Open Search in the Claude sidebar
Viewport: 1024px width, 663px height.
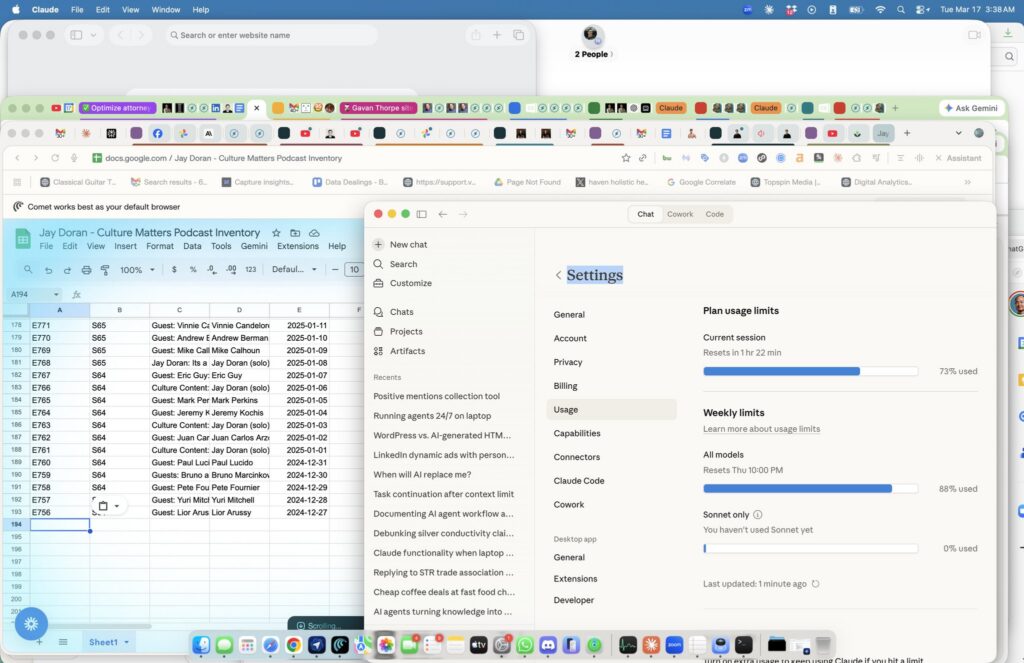coord(403,264)
